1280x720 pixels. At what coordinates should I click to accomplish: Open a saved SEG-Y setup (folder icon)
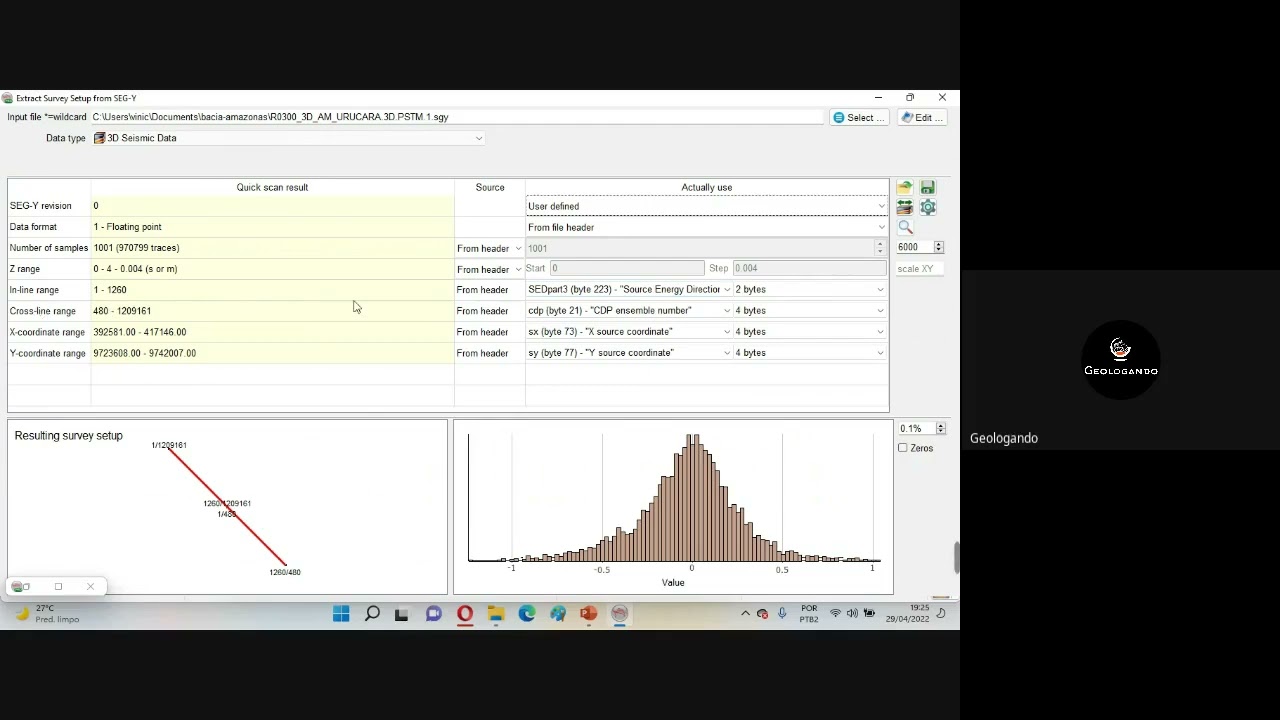coord(905,187)
